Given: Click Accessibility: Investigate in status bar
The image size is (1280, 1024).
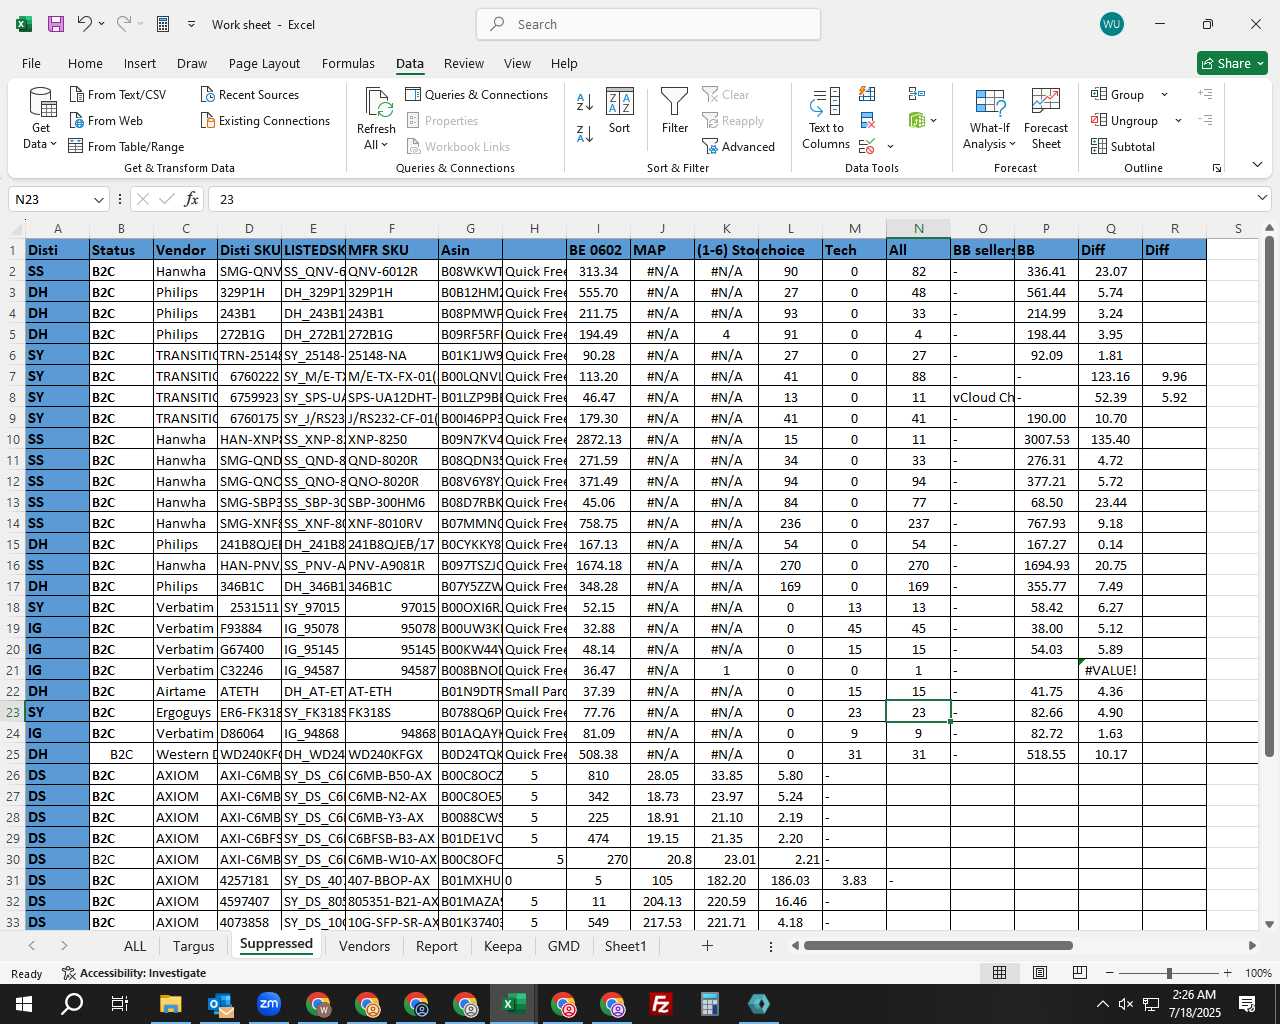Looking at the screenshot, I should (134, 973).
